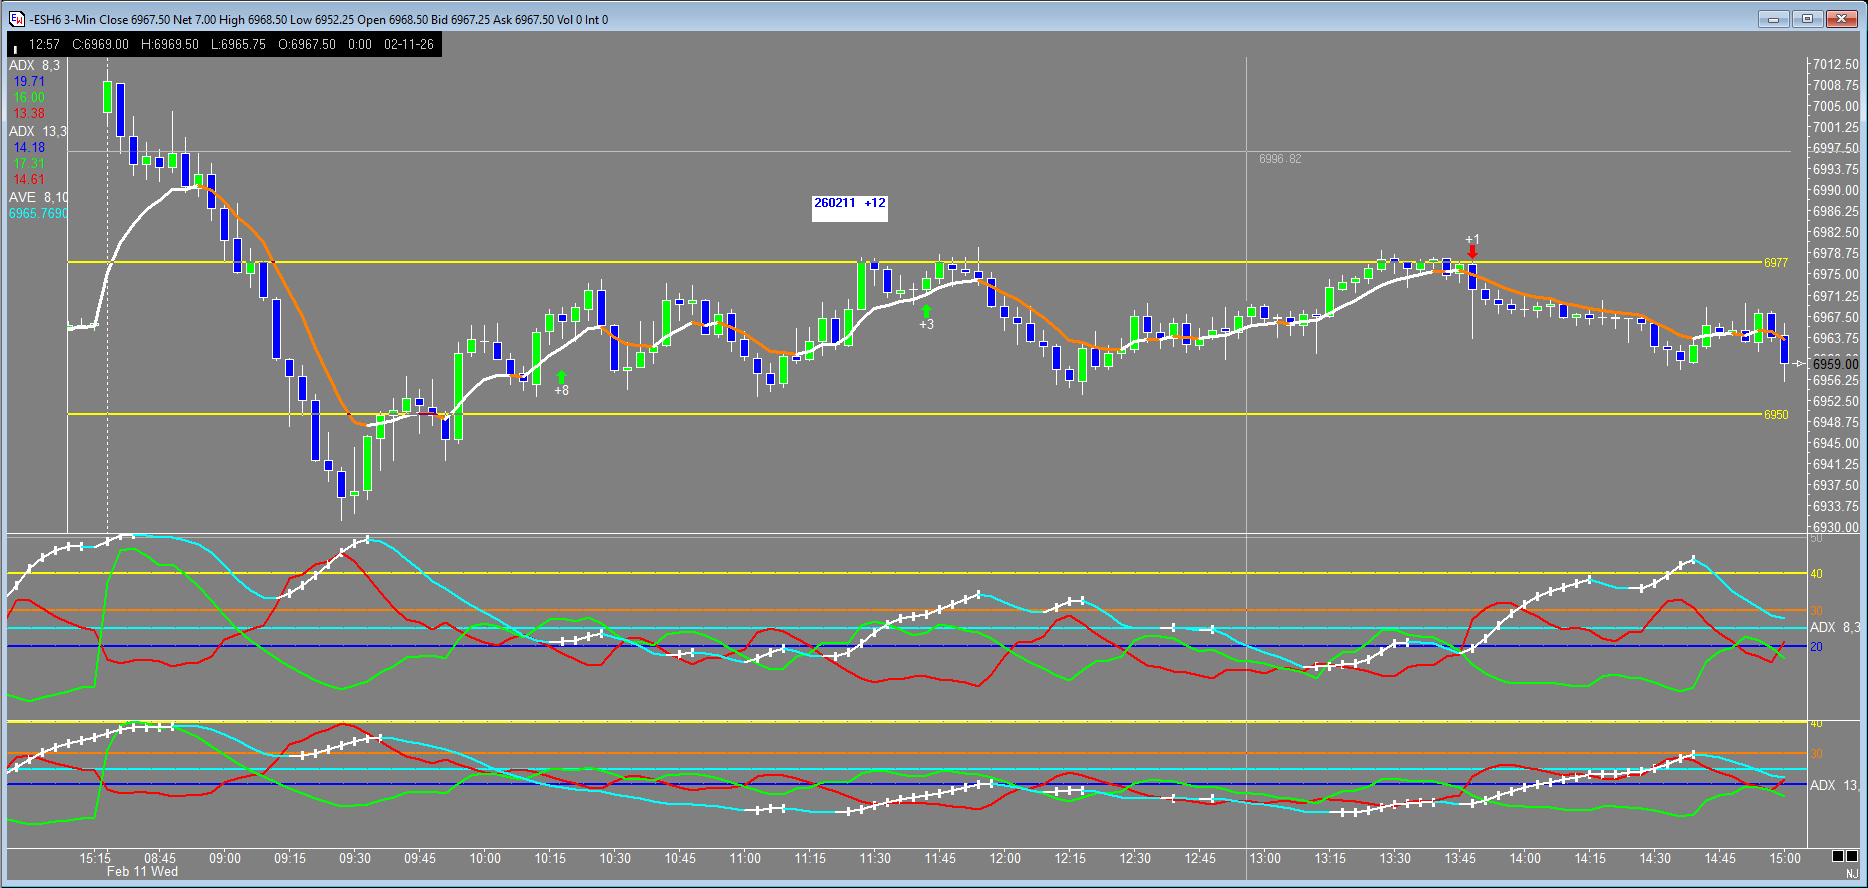Close the ESH6 chart window

pos(1841,19)
